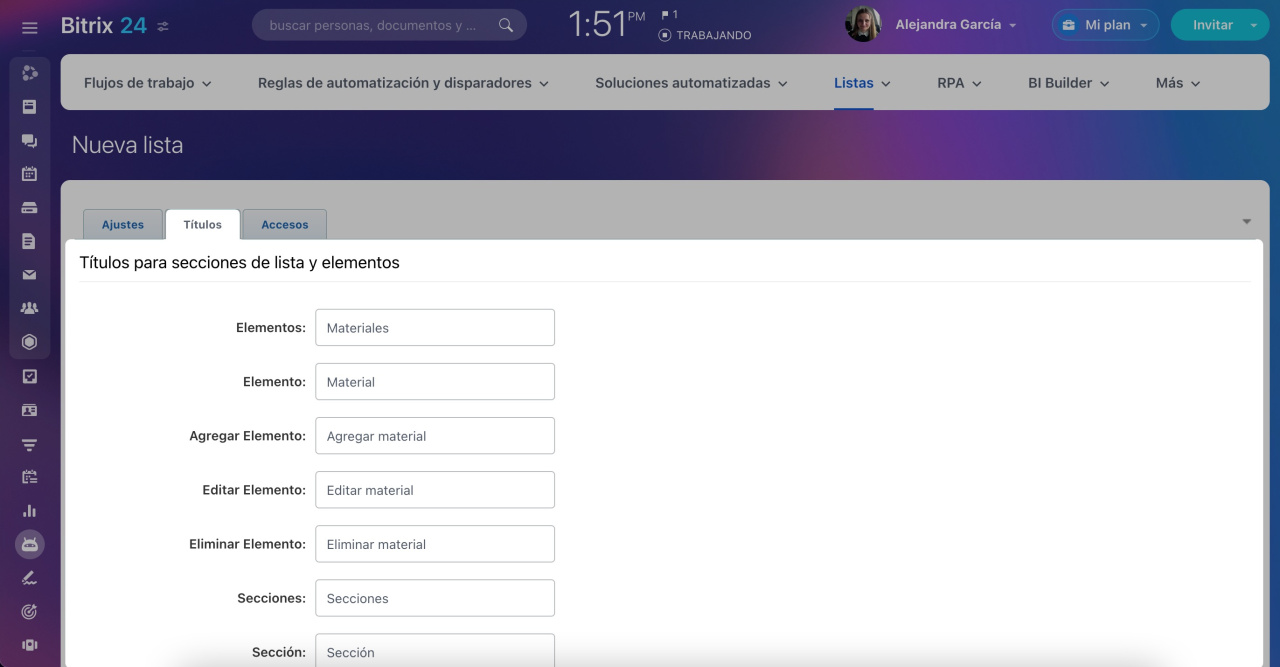Switch to the Accesos tab

tap(285, 225)
